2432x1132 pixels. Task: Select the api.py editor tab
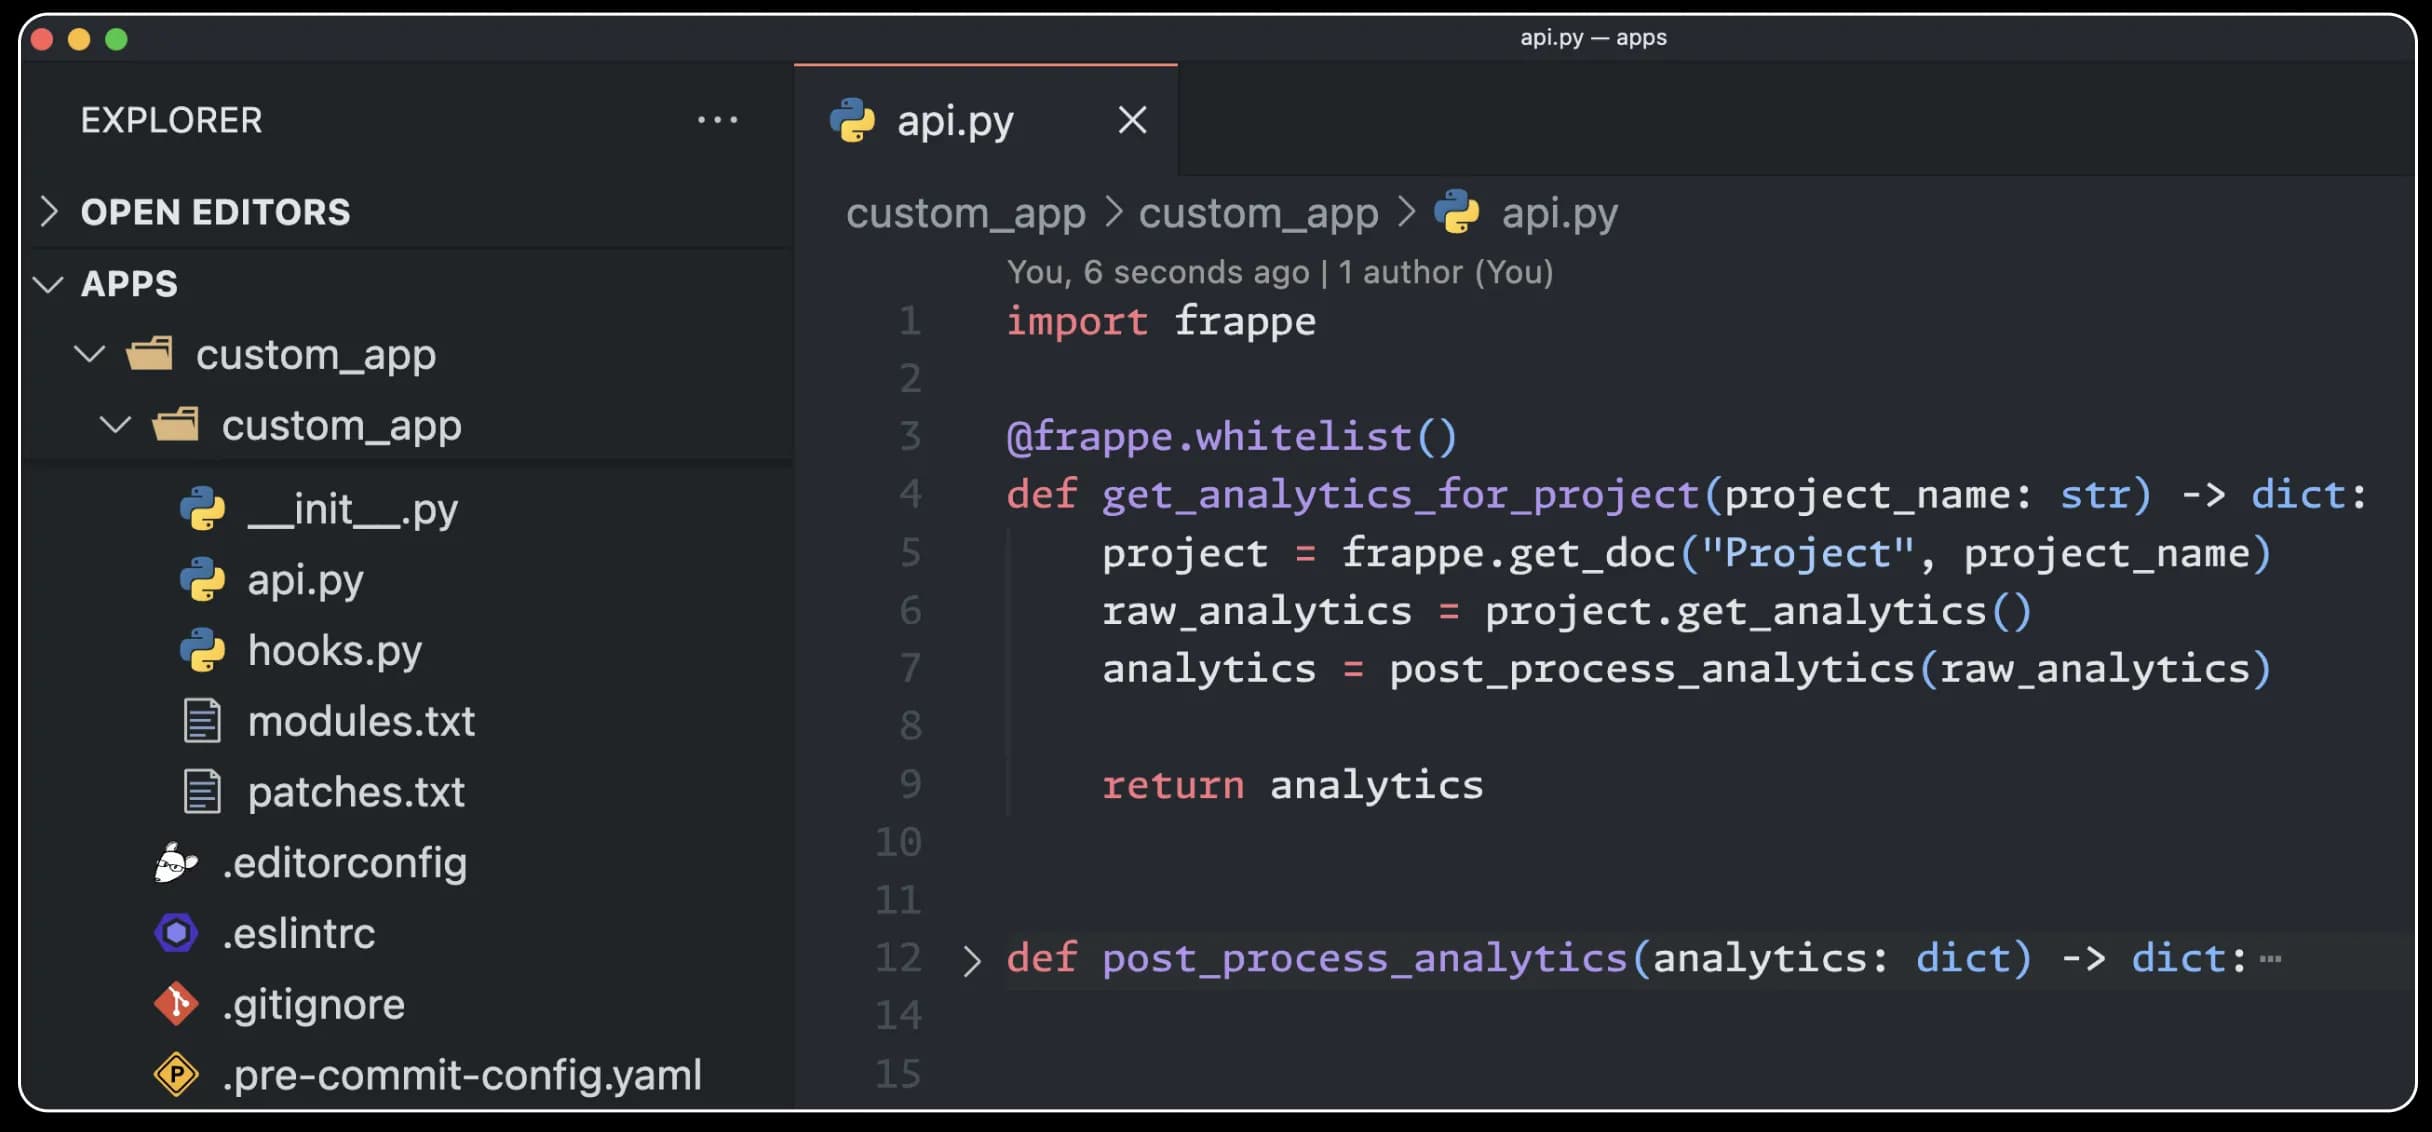click(x=986, y=120)
